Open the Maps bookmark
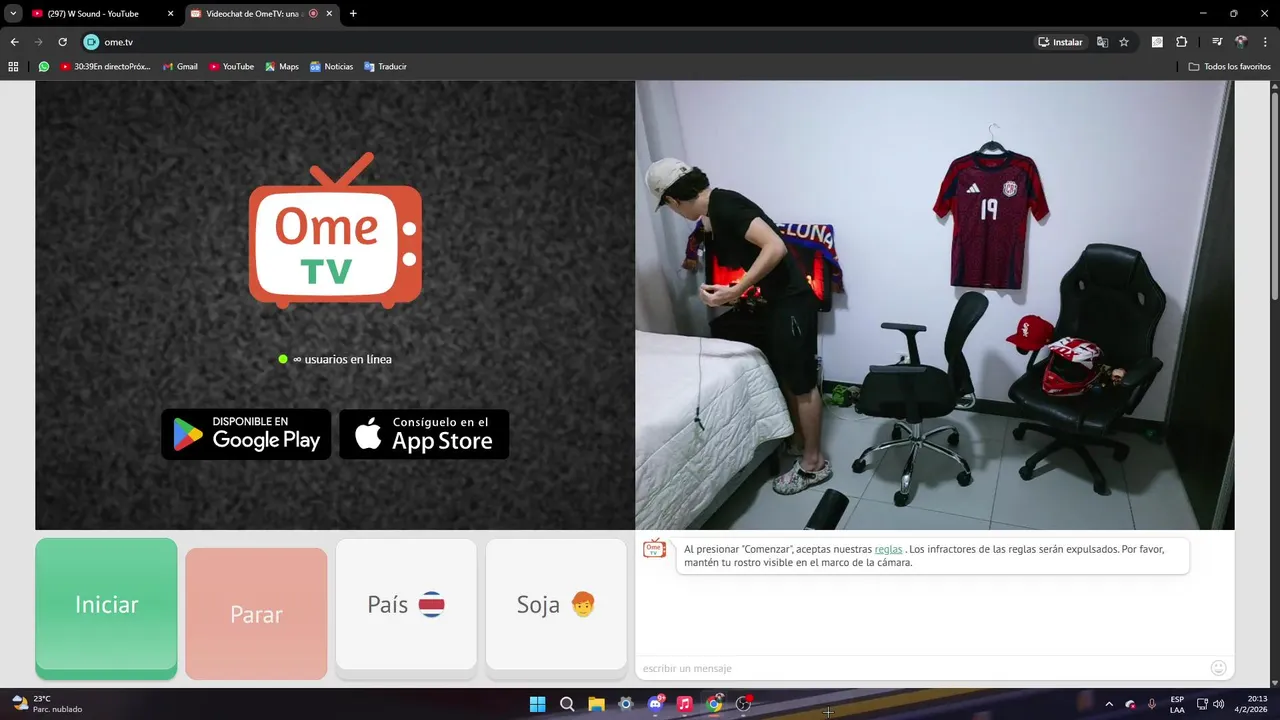1280x720 pixels. [x=282, y=67]
